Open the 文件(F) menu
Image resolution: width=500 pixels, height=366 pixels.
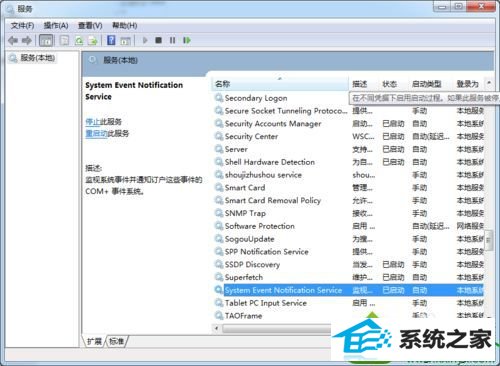point(23,26)
